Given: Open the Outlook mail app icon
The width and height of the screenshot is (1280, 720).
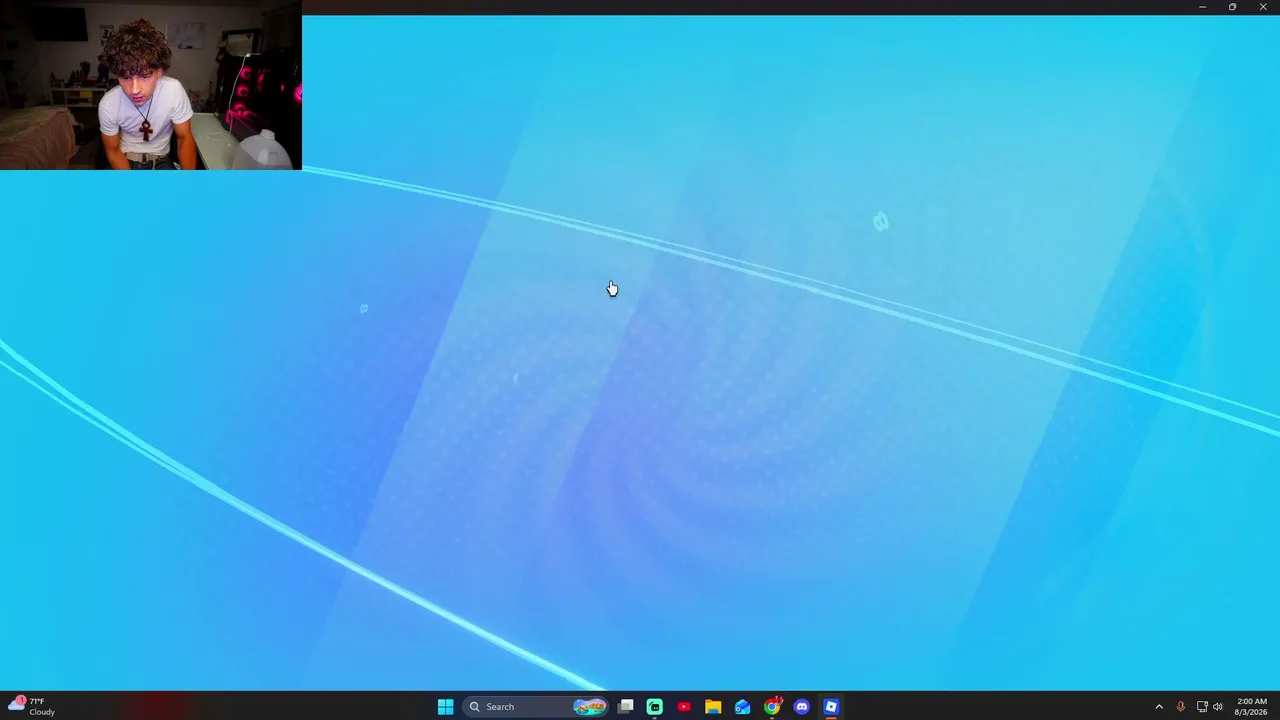Looking at the screenshot, I should click(742, 707).
